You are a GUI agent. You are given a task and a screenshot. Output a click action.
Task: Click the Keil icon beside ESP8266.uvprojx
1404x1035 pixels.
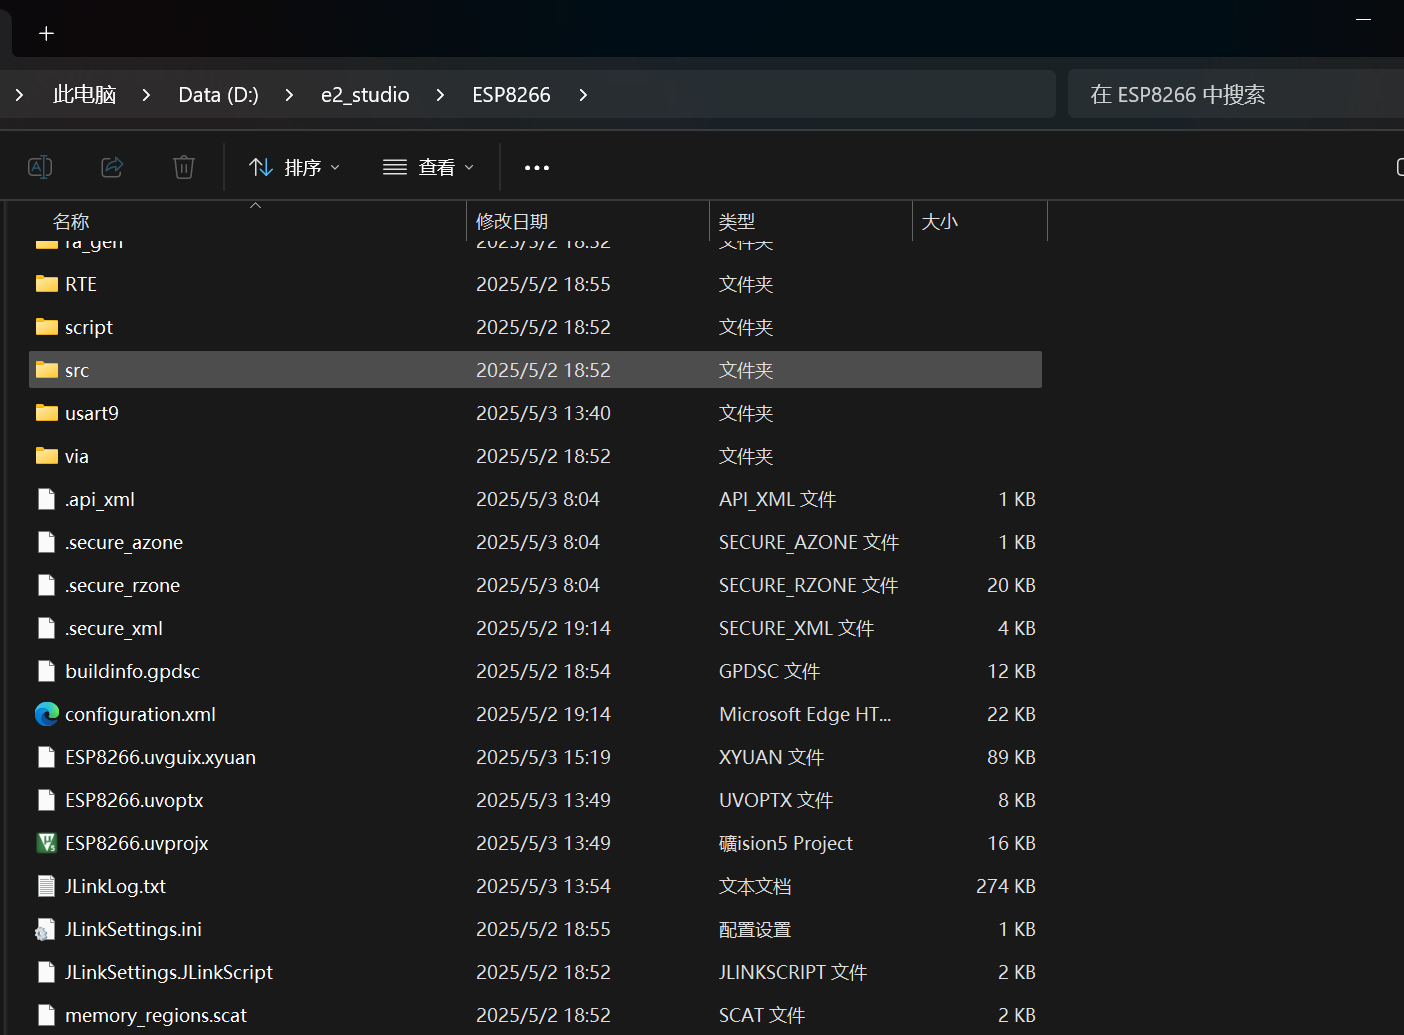(46, 843)
